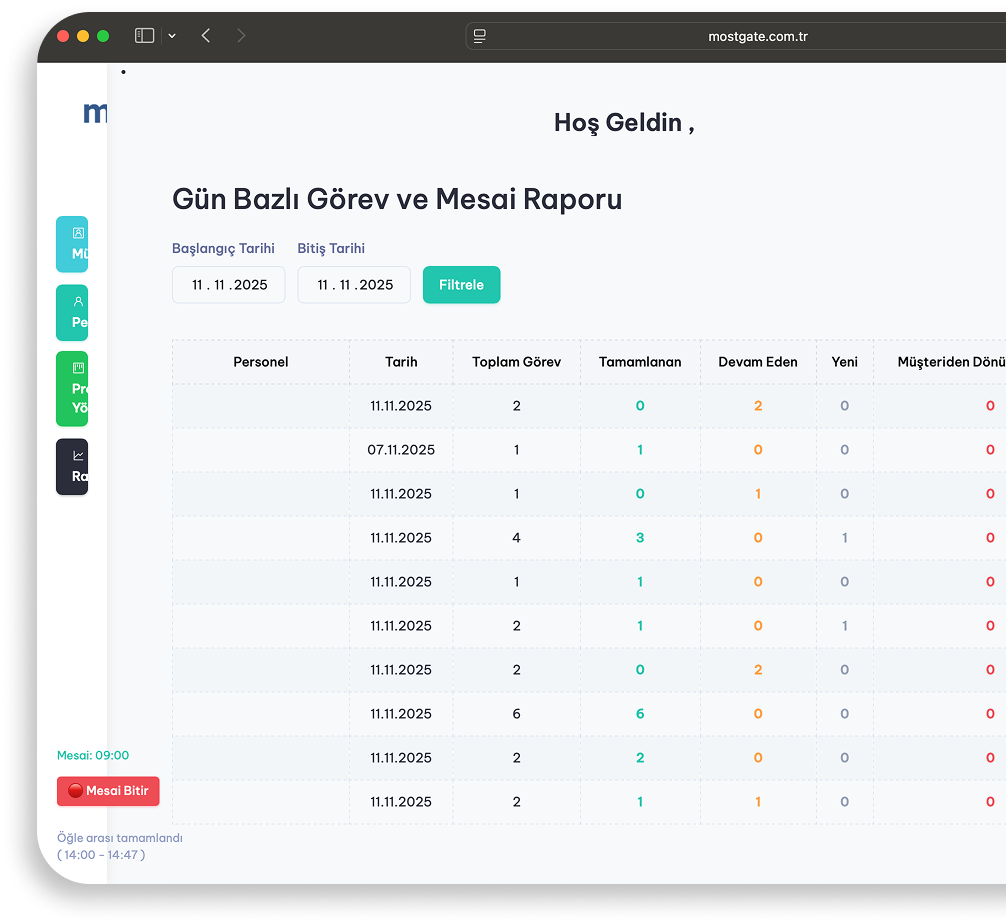Open the green project management sidebar tile

point(72,389)
